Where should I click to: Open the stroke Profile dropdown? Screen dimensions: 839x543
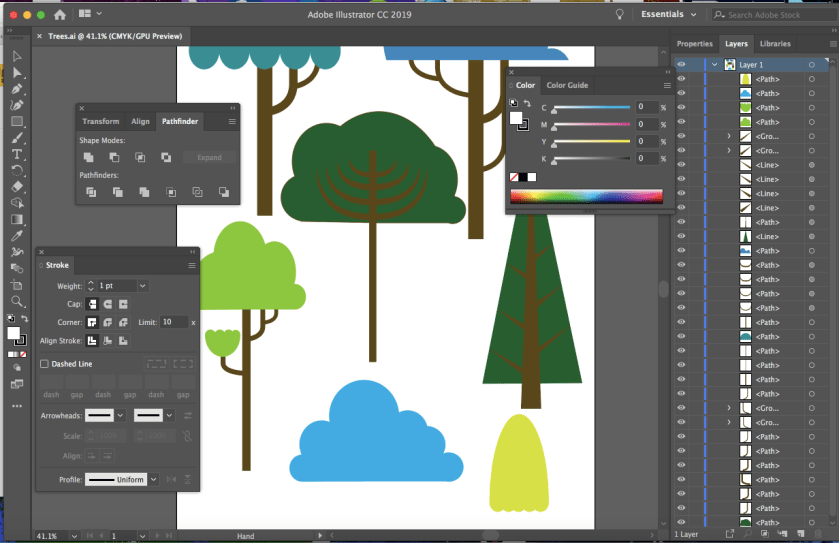[154, 479]
